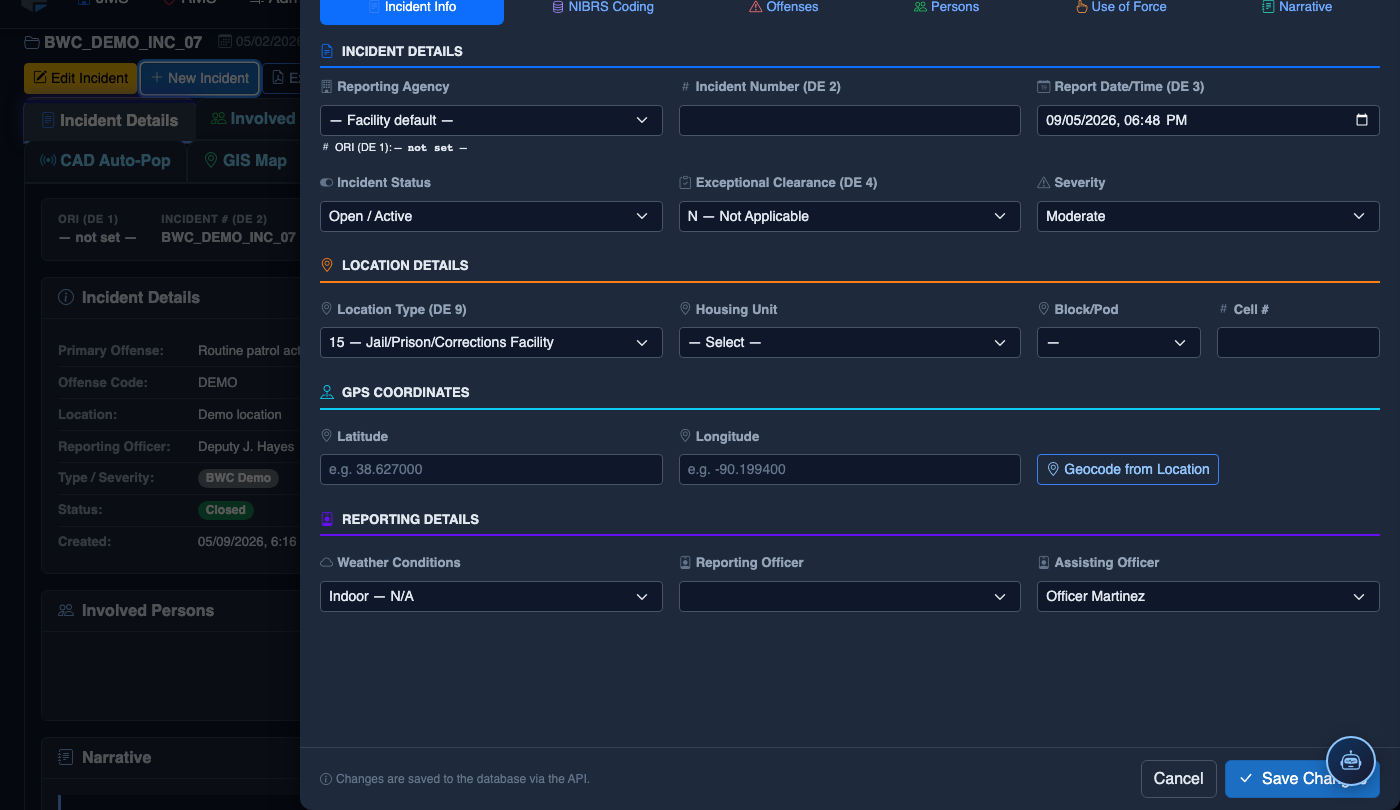Focus the Latitude input field

(491, 470)
